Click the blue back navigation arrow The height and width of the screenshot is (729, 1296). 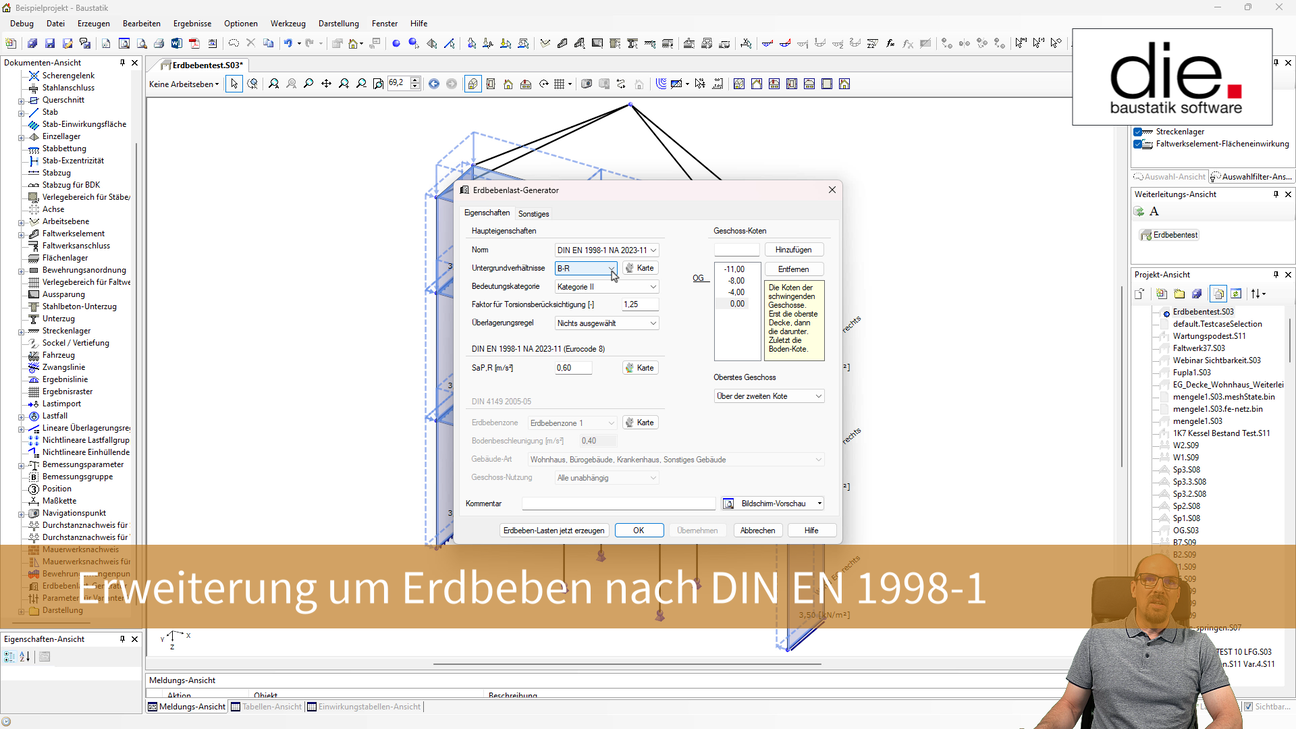click(434, 84)
